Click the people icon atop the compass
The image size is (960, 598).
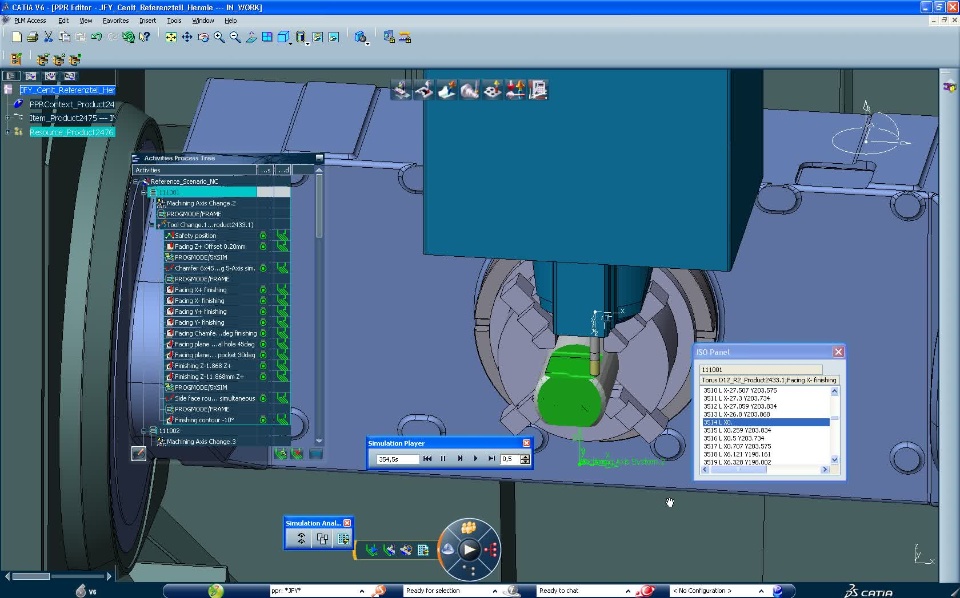[x=469, y=527]
